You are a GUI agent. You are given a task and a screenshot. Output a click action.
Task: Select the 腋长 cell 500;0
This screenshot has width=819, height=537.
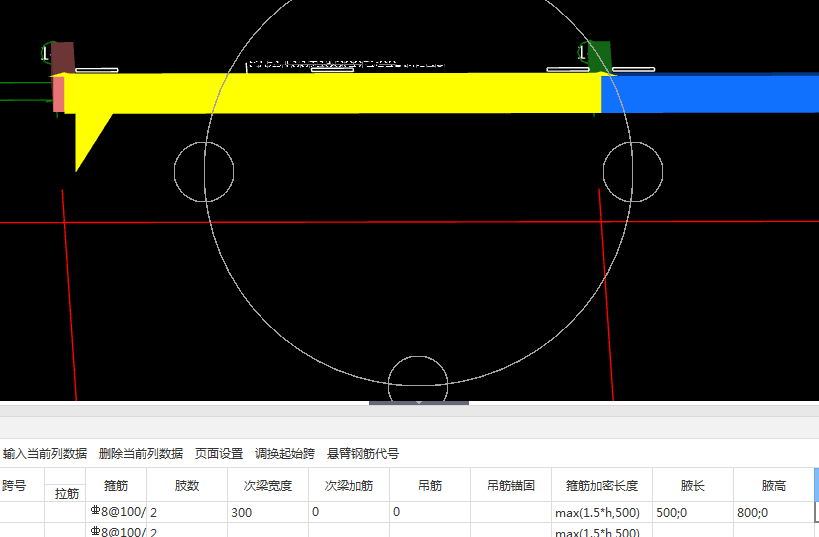click(x=693, y=512)
